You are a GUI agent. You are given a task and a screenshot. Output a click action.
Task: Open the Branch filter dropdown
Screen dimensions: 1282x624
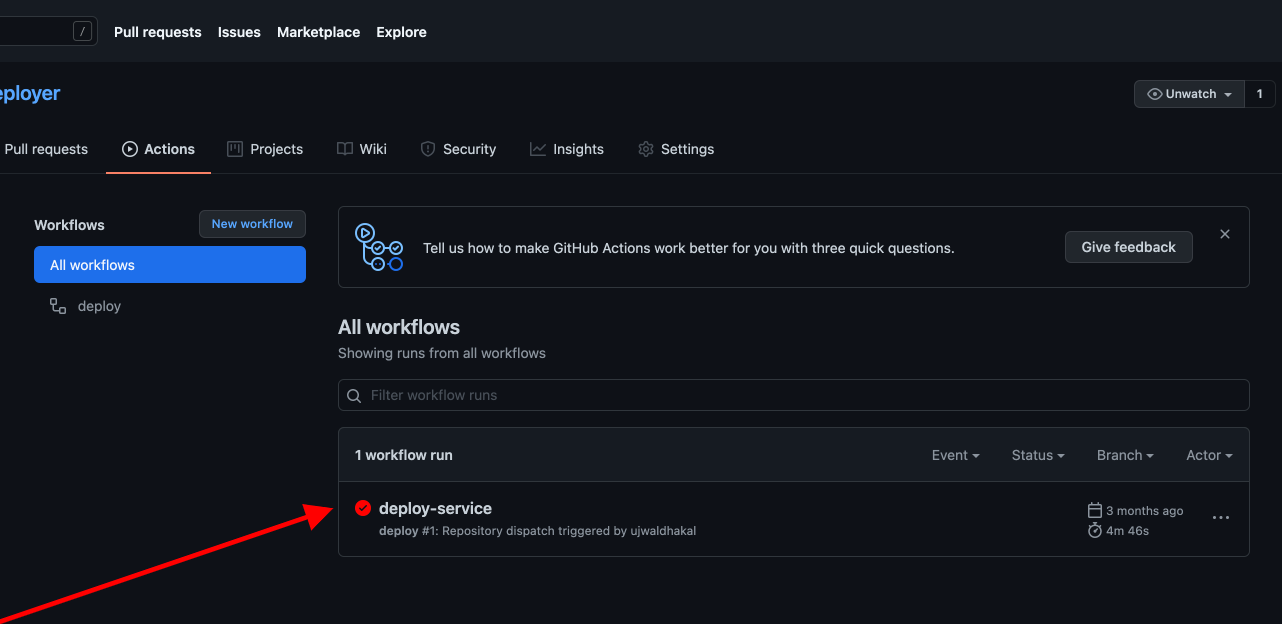(x=1125, y=455)
